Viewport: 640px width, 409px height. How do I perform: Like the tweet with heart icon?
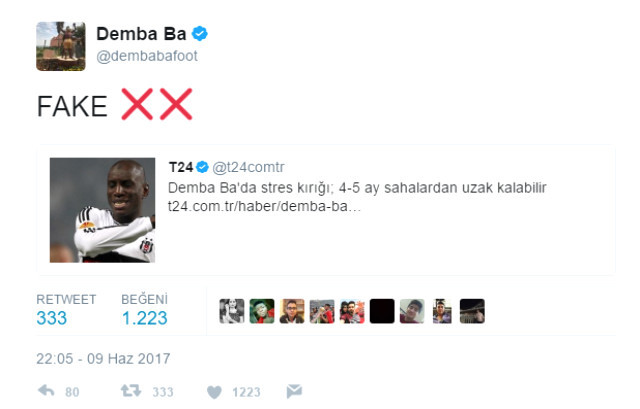(x=214, y=392)
